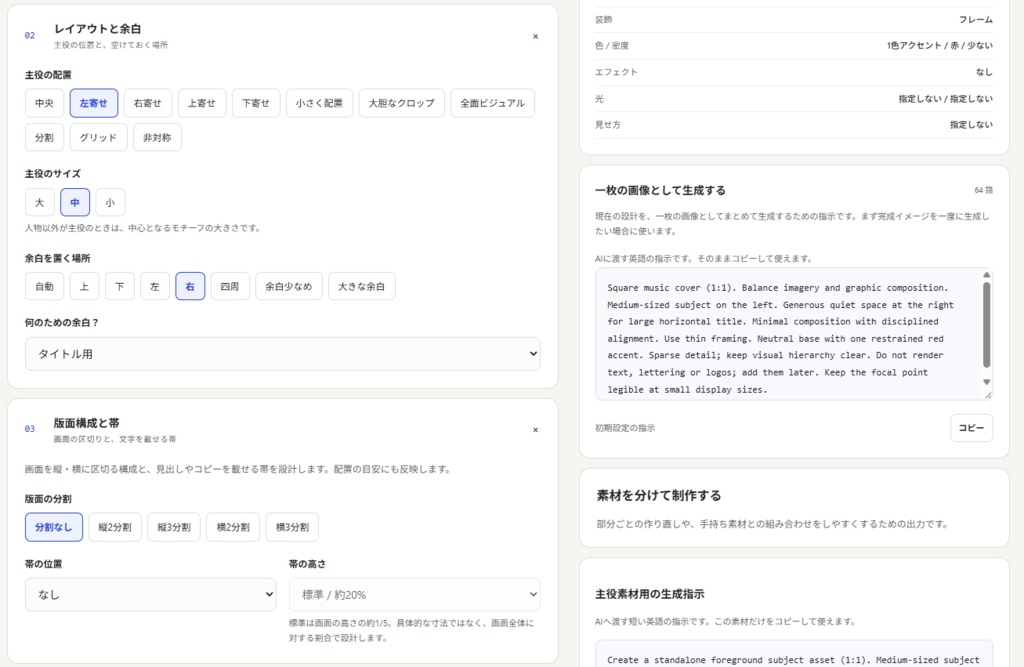Choose 余白少なめ margin option

click(289, 287)
